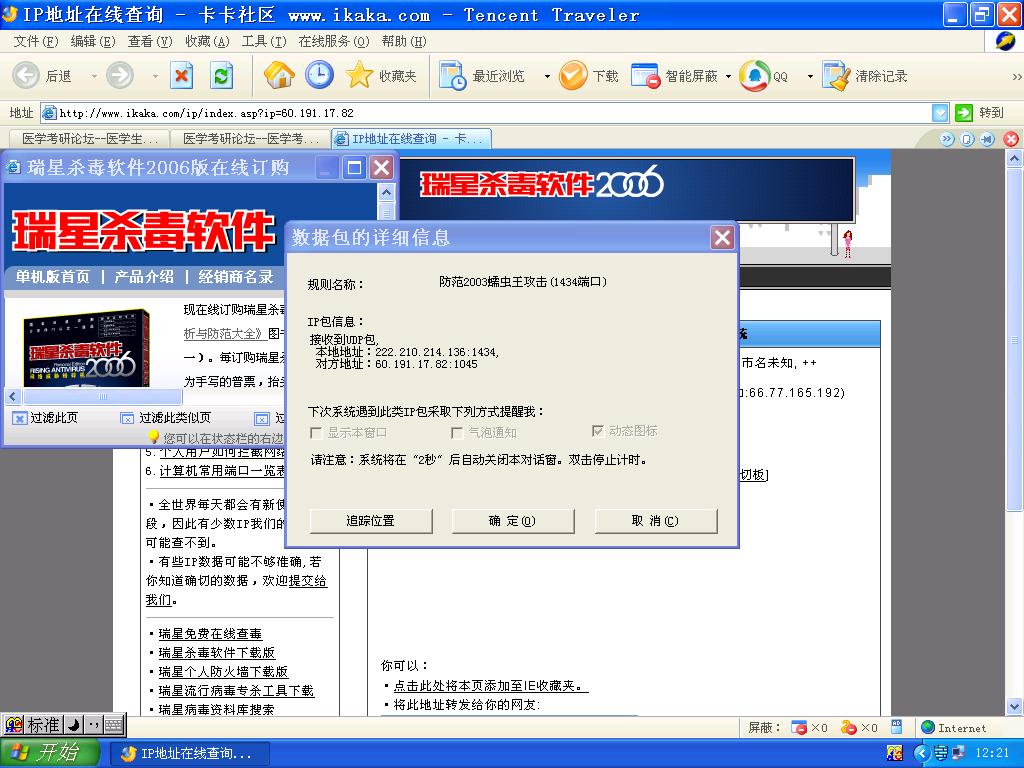Open 瑞星个人防火墙下载版 link

[x=223, y=671]
